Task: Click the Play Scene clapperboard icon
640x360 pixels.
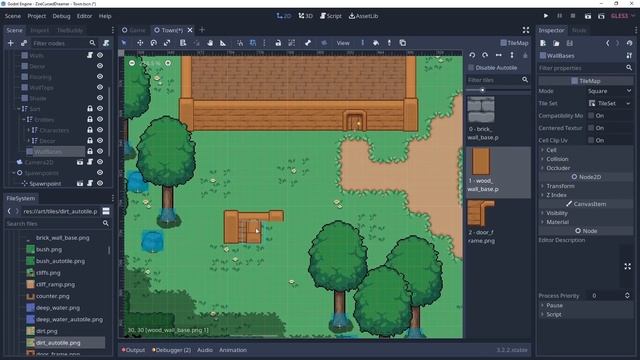Action: click(x=588, y=16)
